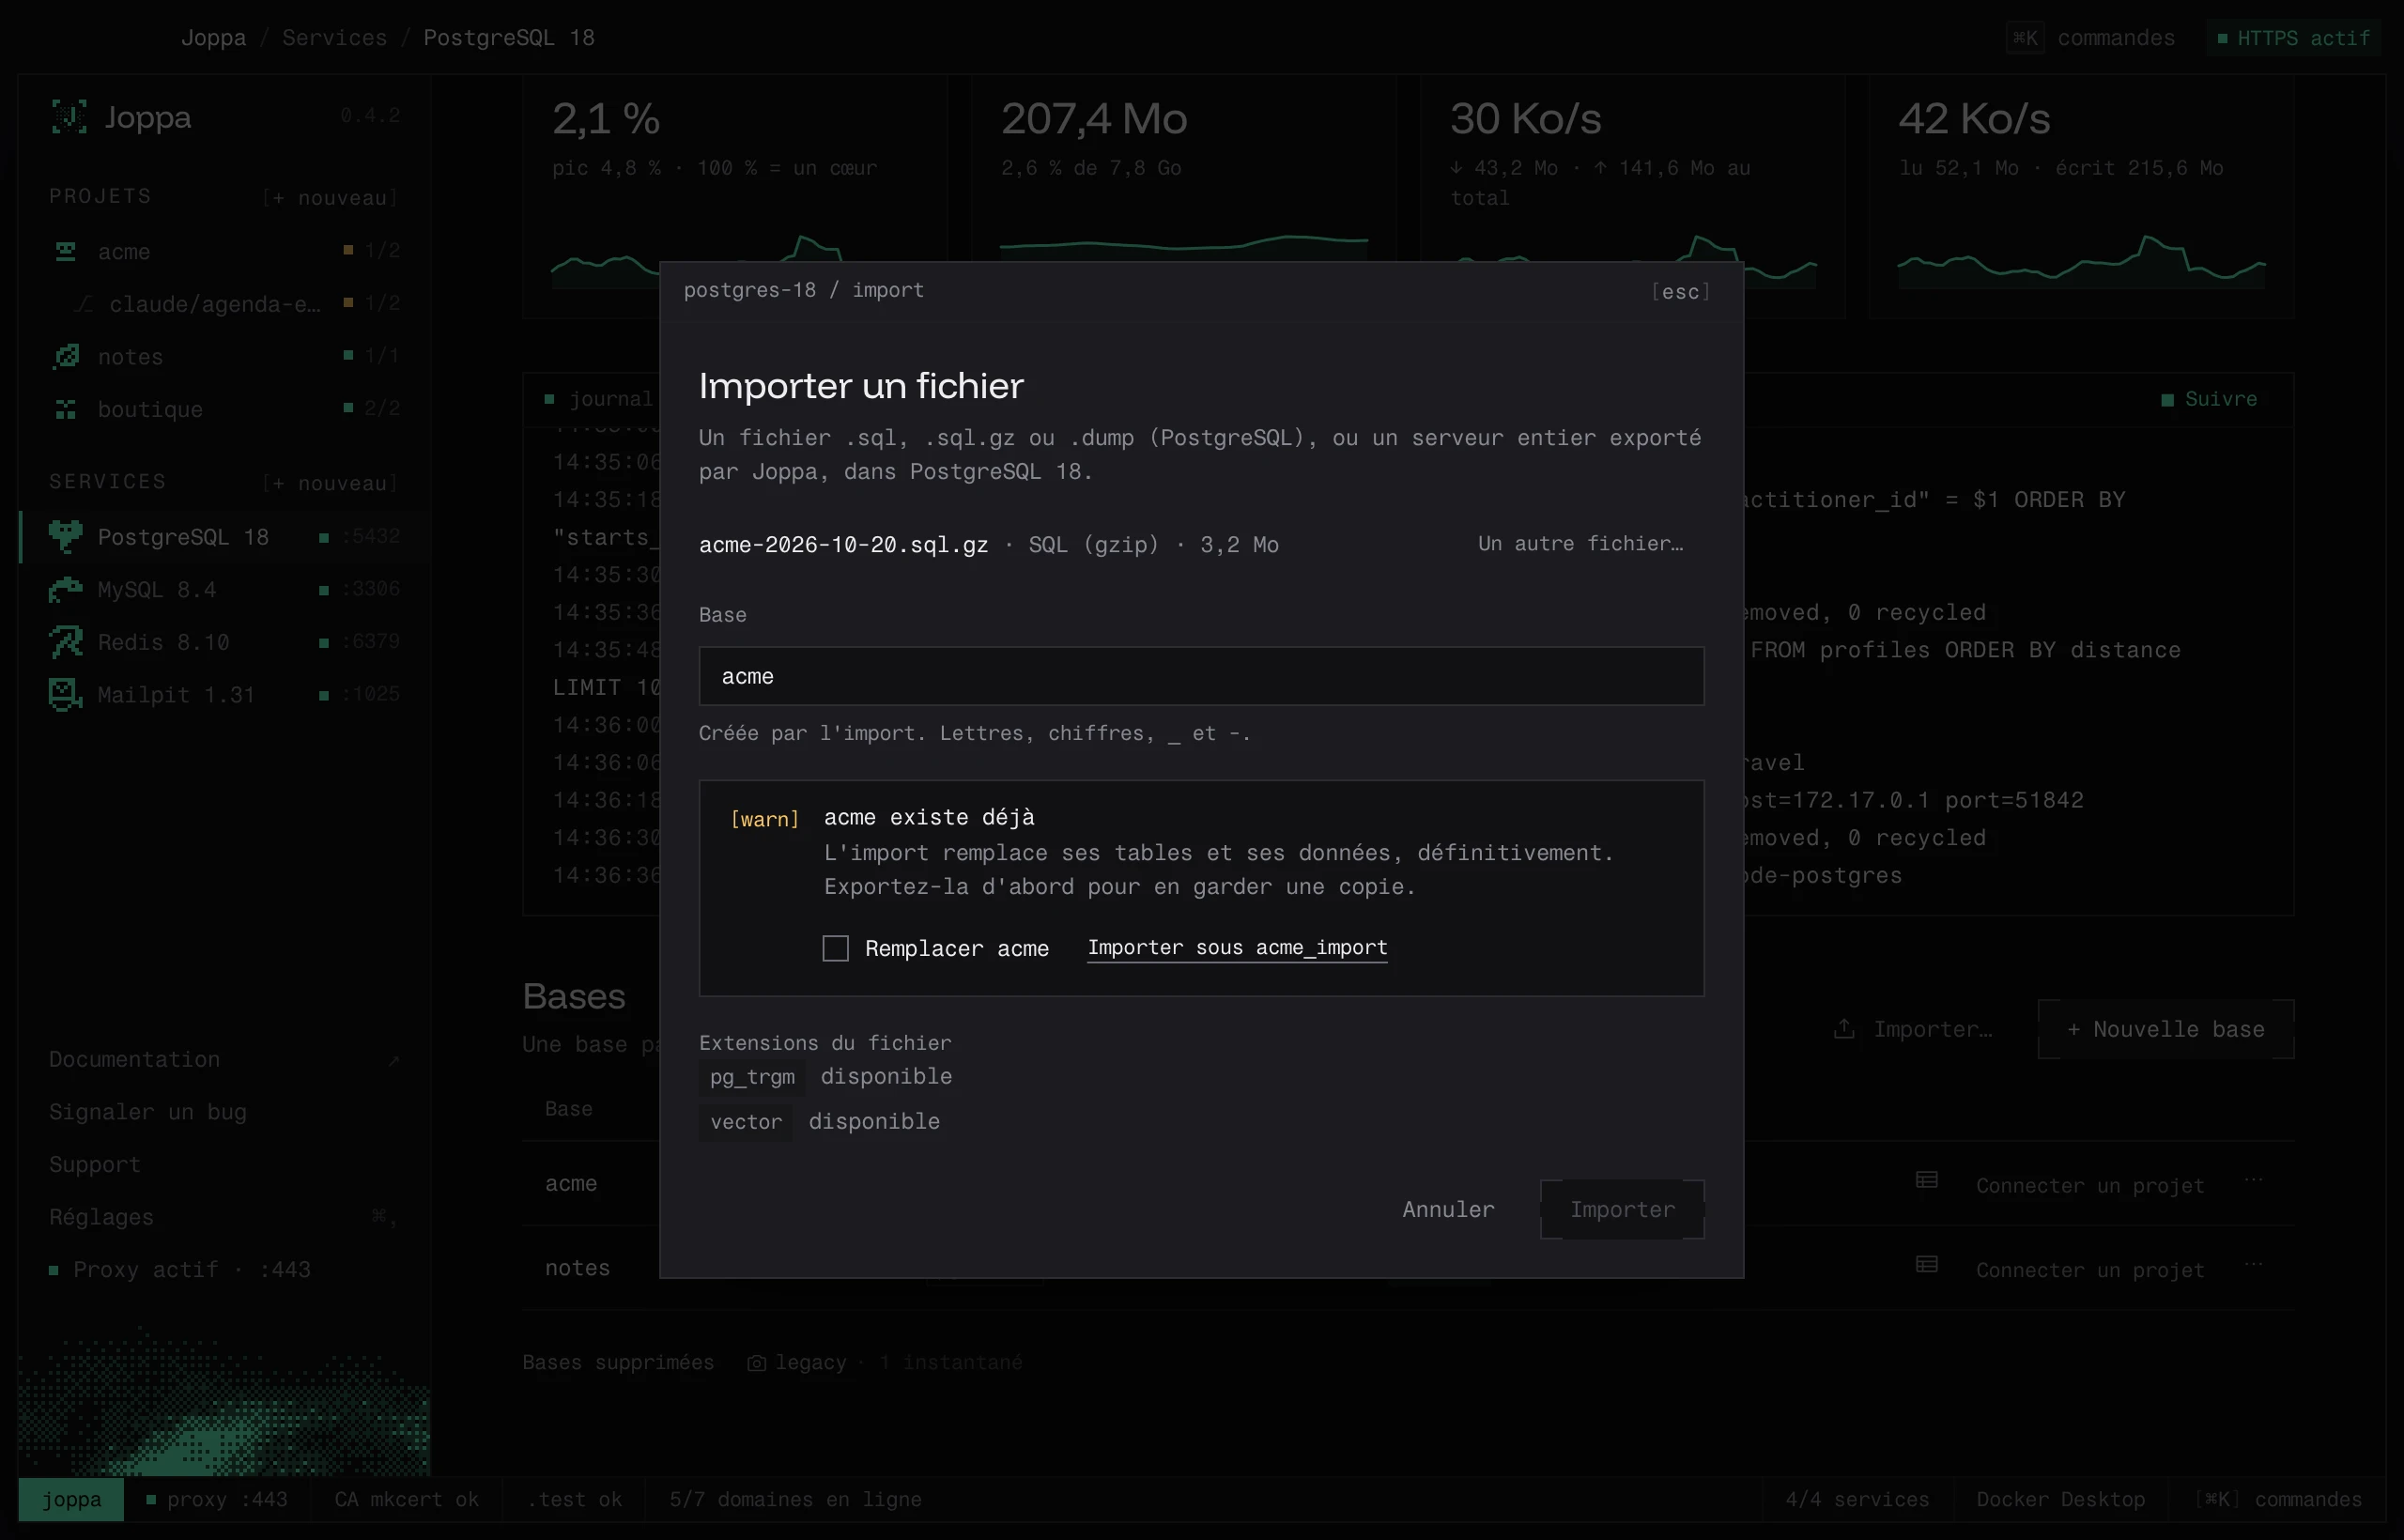
Task: Toggle Suivre on the journal panel
Action: coord(2209,399)
